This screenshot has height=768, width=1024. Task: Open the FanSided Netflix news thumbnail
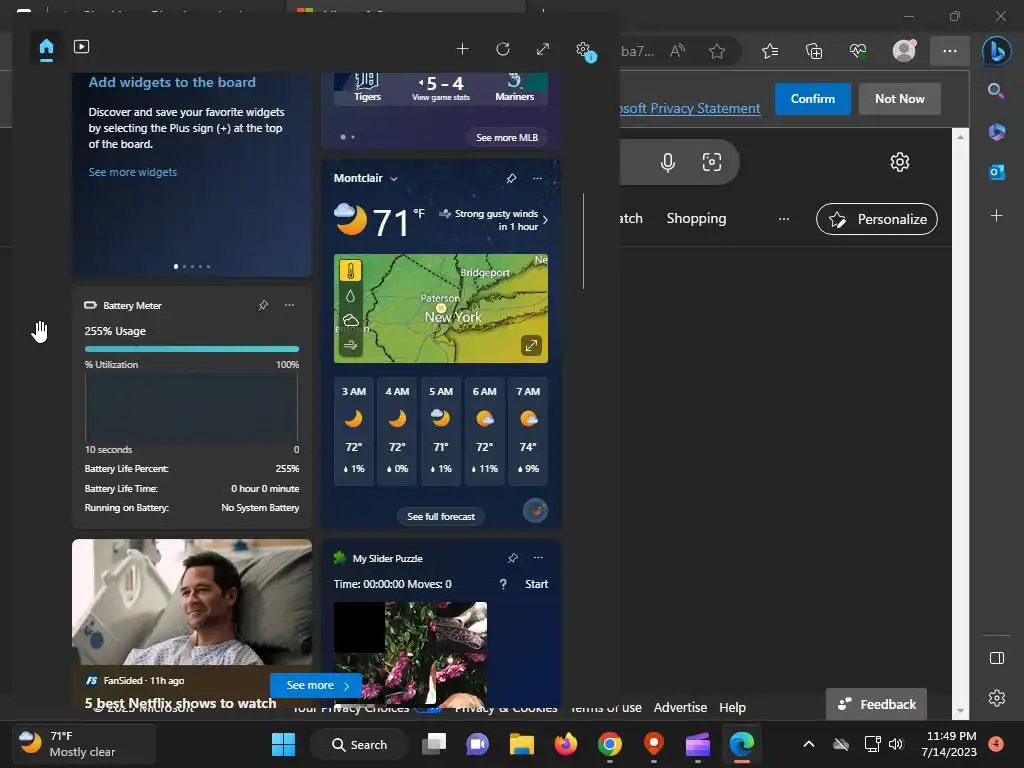192,601
